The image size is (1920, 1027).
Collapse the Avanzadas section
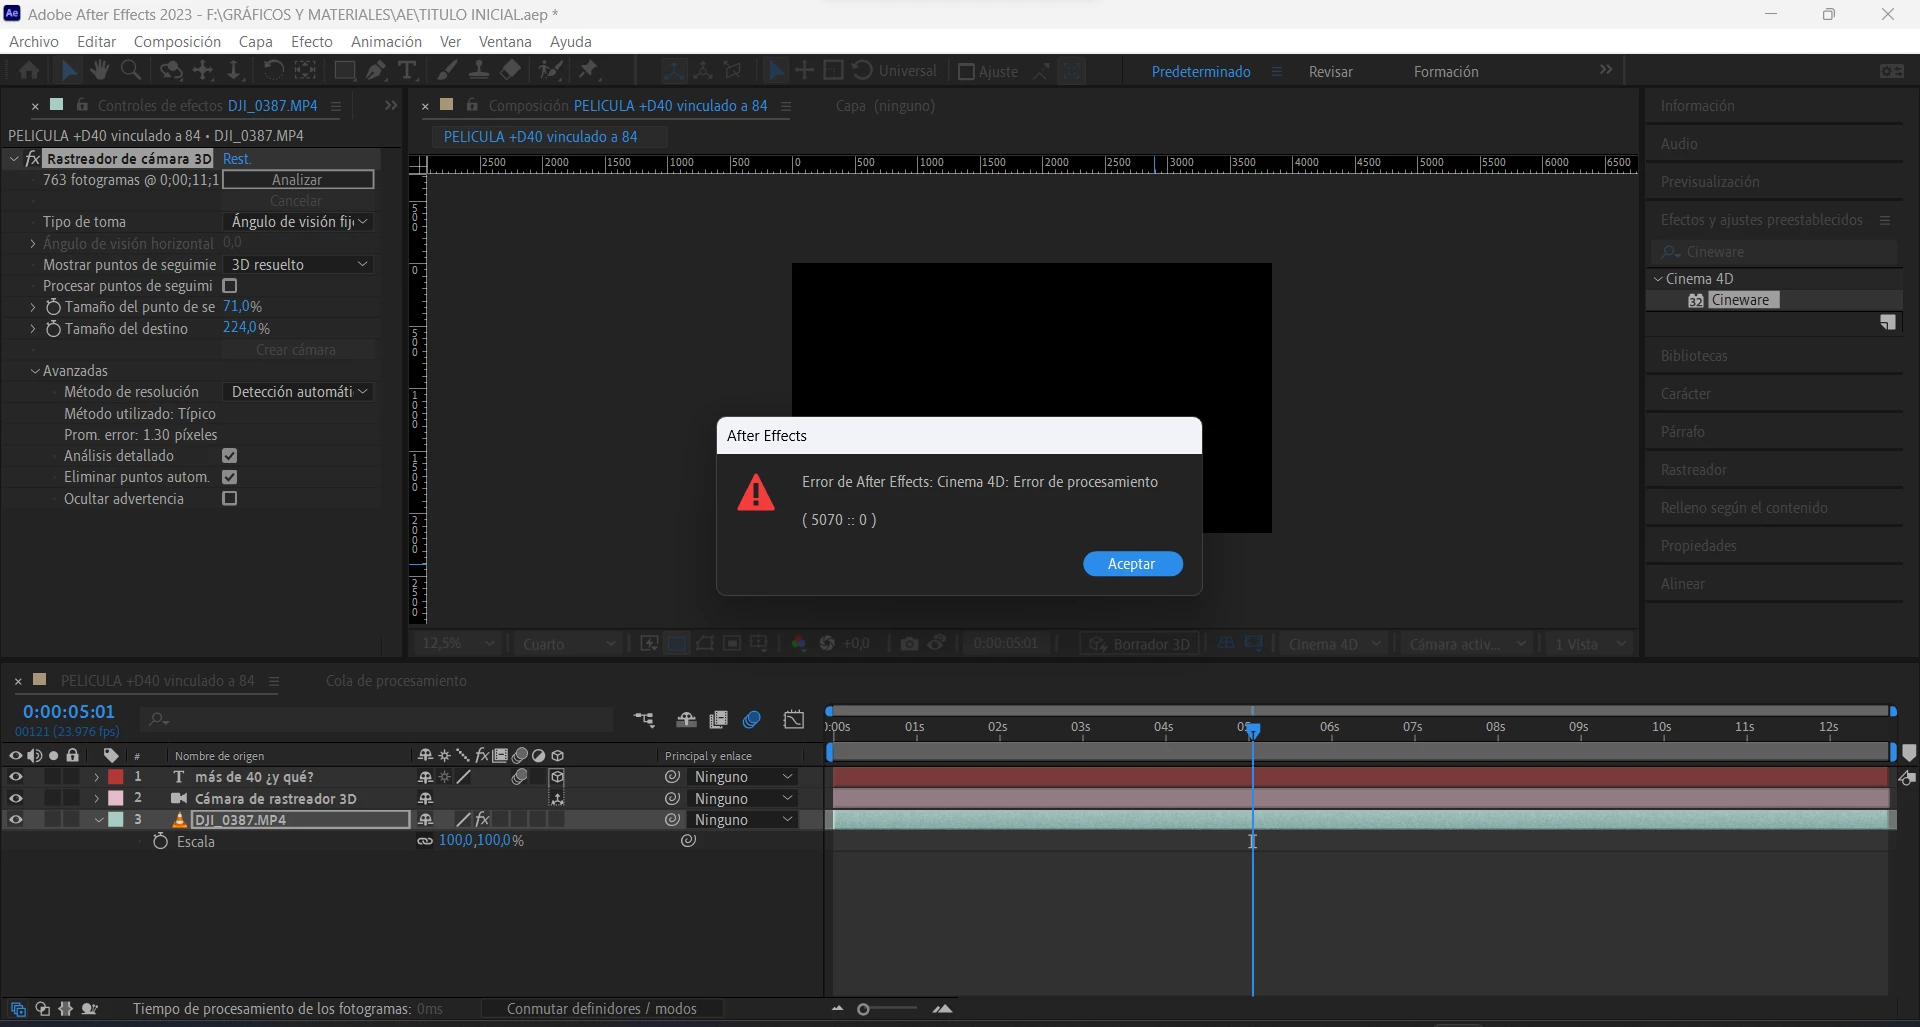tap(35, 371)
